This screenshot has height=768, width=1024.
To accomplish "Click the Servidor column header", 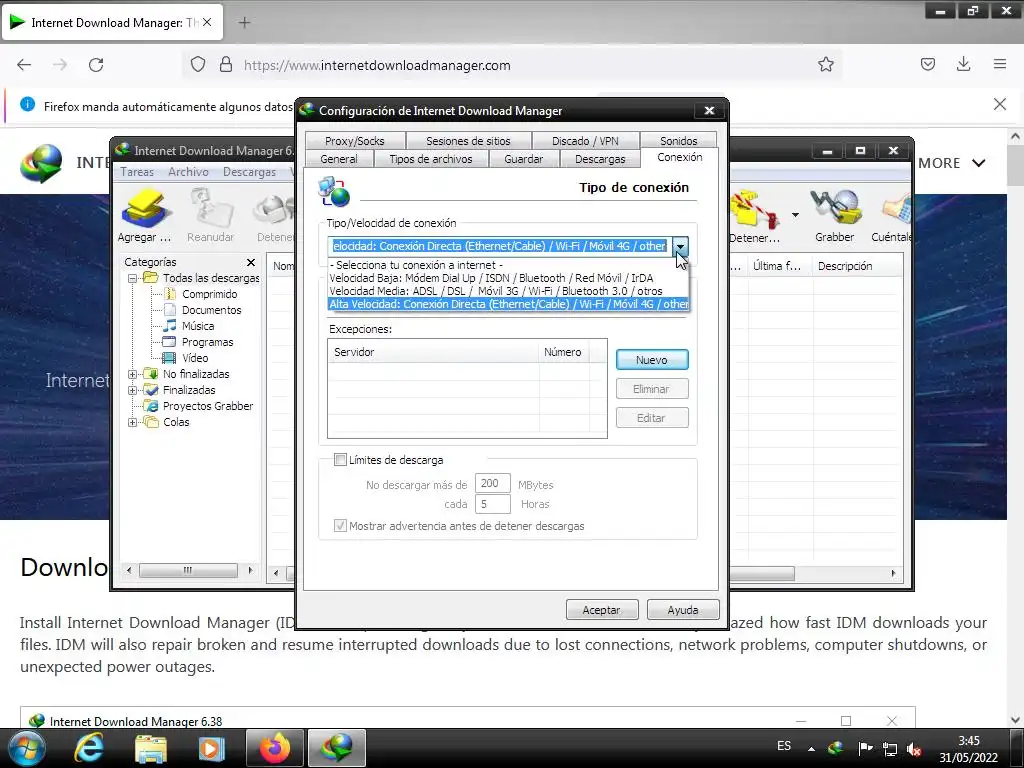I will click(x=433, y=352).
